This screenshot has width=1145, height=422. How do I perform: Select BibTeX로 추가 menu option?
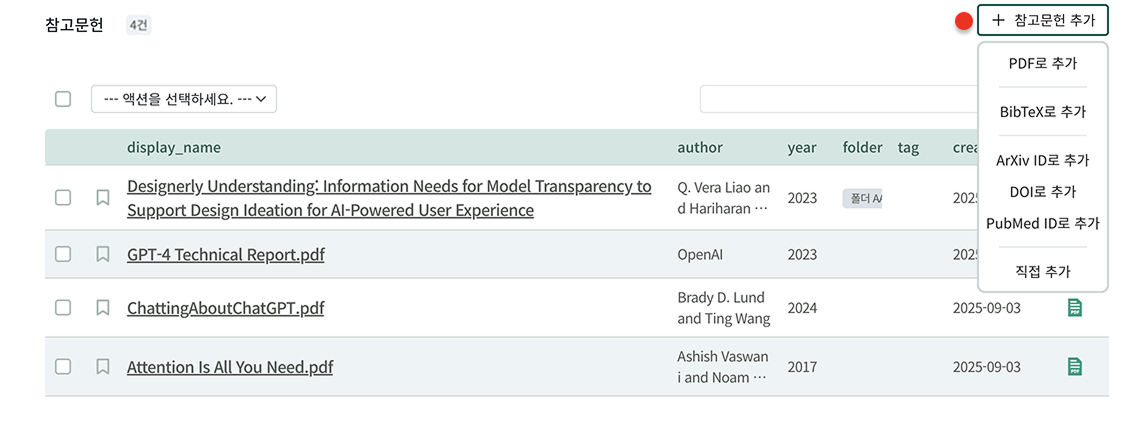click(1042, 112)
